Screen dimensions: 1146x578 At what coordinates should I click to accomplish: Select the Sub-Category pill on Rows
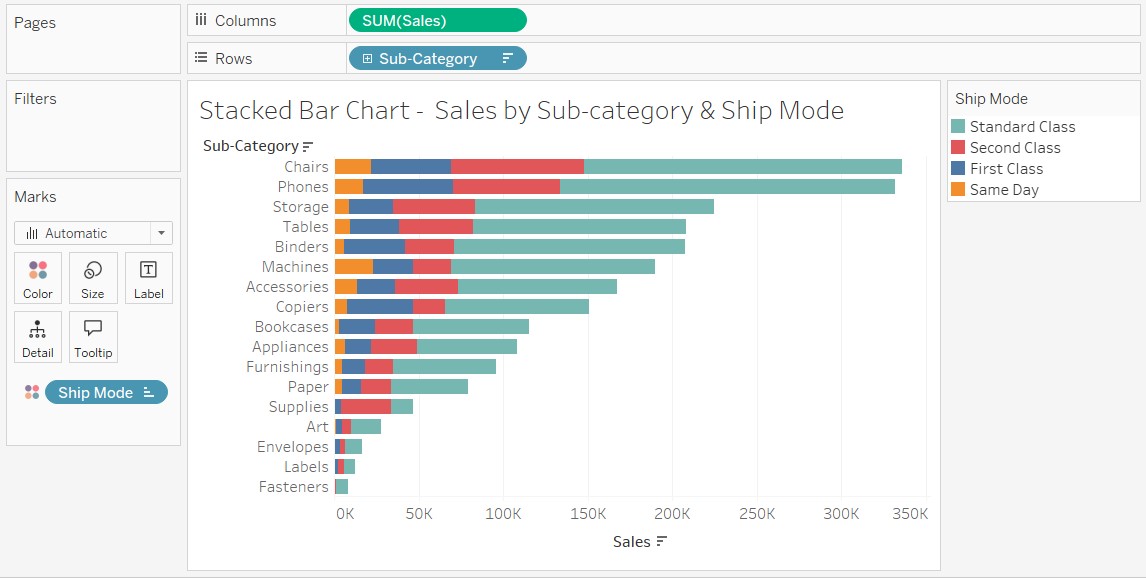tap(428, 59)
